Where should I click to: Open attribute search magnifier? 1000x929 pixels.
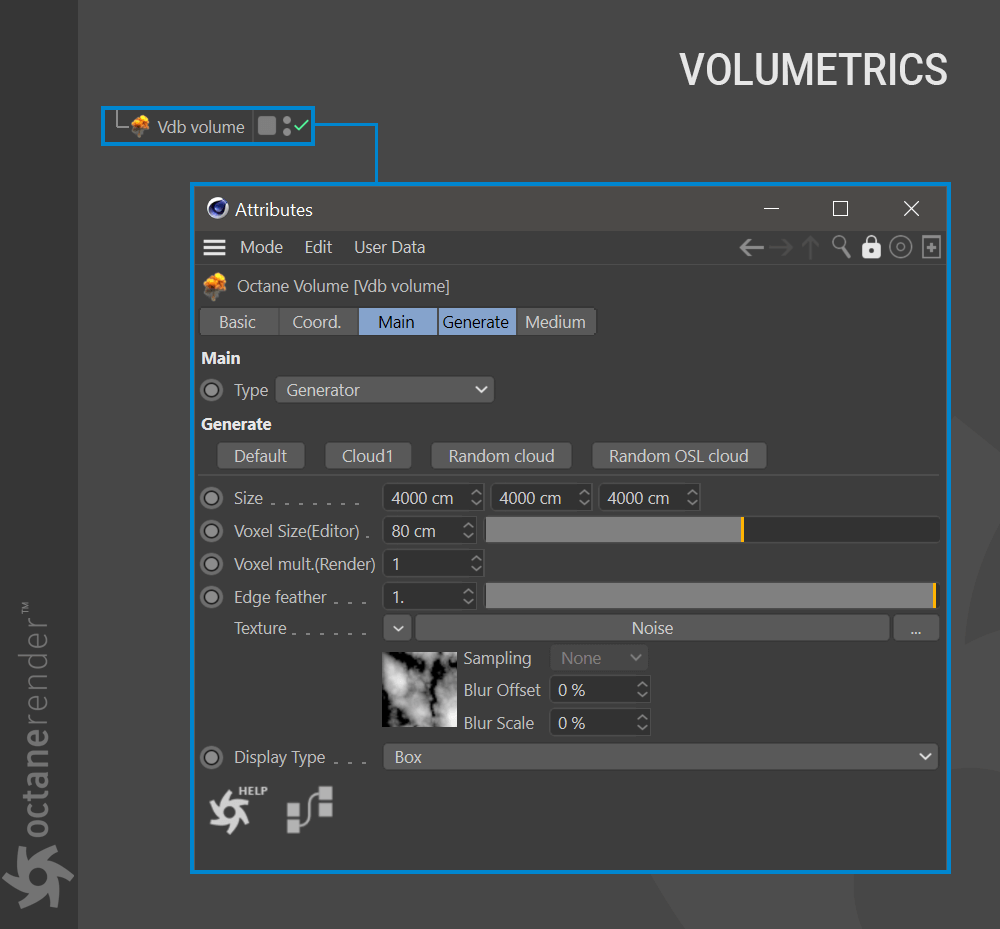tap(841, 247)
